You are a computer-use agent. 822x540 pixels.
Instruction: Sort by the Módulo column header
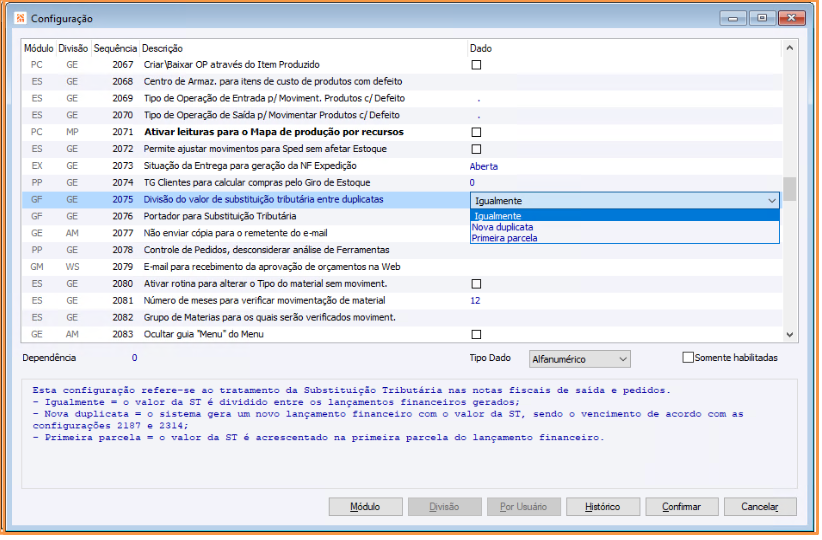(x=39, y=49)
